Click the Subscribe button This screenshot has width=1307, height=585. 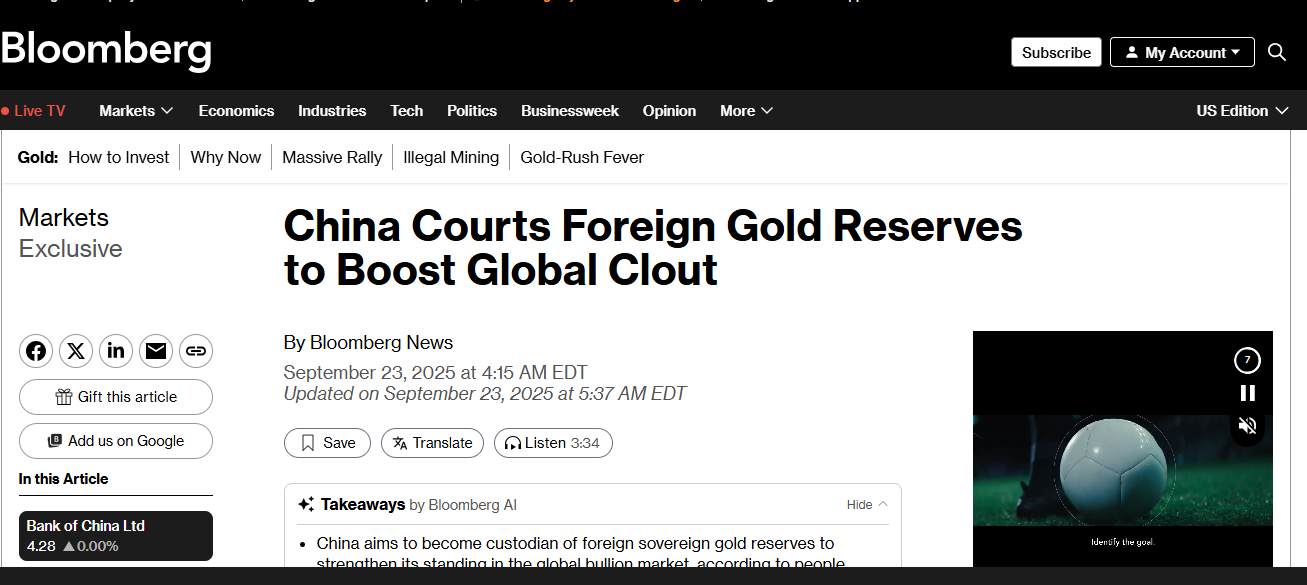[1056, 52]
